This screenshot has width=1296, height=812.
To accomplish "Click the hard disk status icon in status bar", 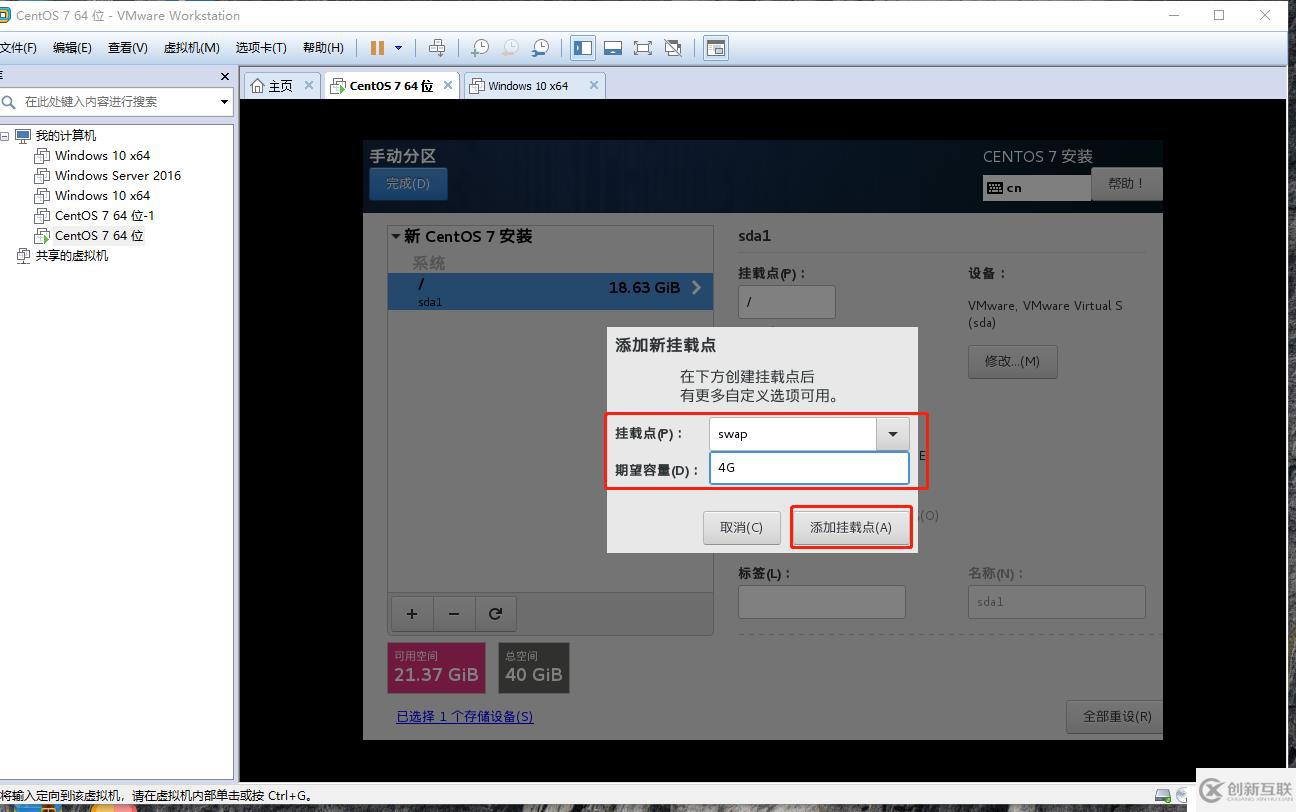I will 1163,796.
